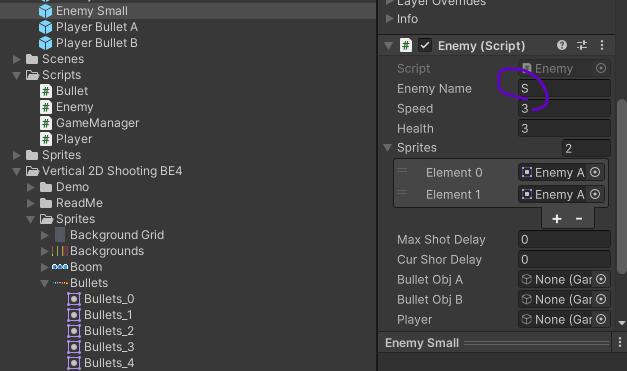The height and width of the screenshot is (371, 627).
Task: Click the Element 1 drag handle
Action: [x=402, y=193]
